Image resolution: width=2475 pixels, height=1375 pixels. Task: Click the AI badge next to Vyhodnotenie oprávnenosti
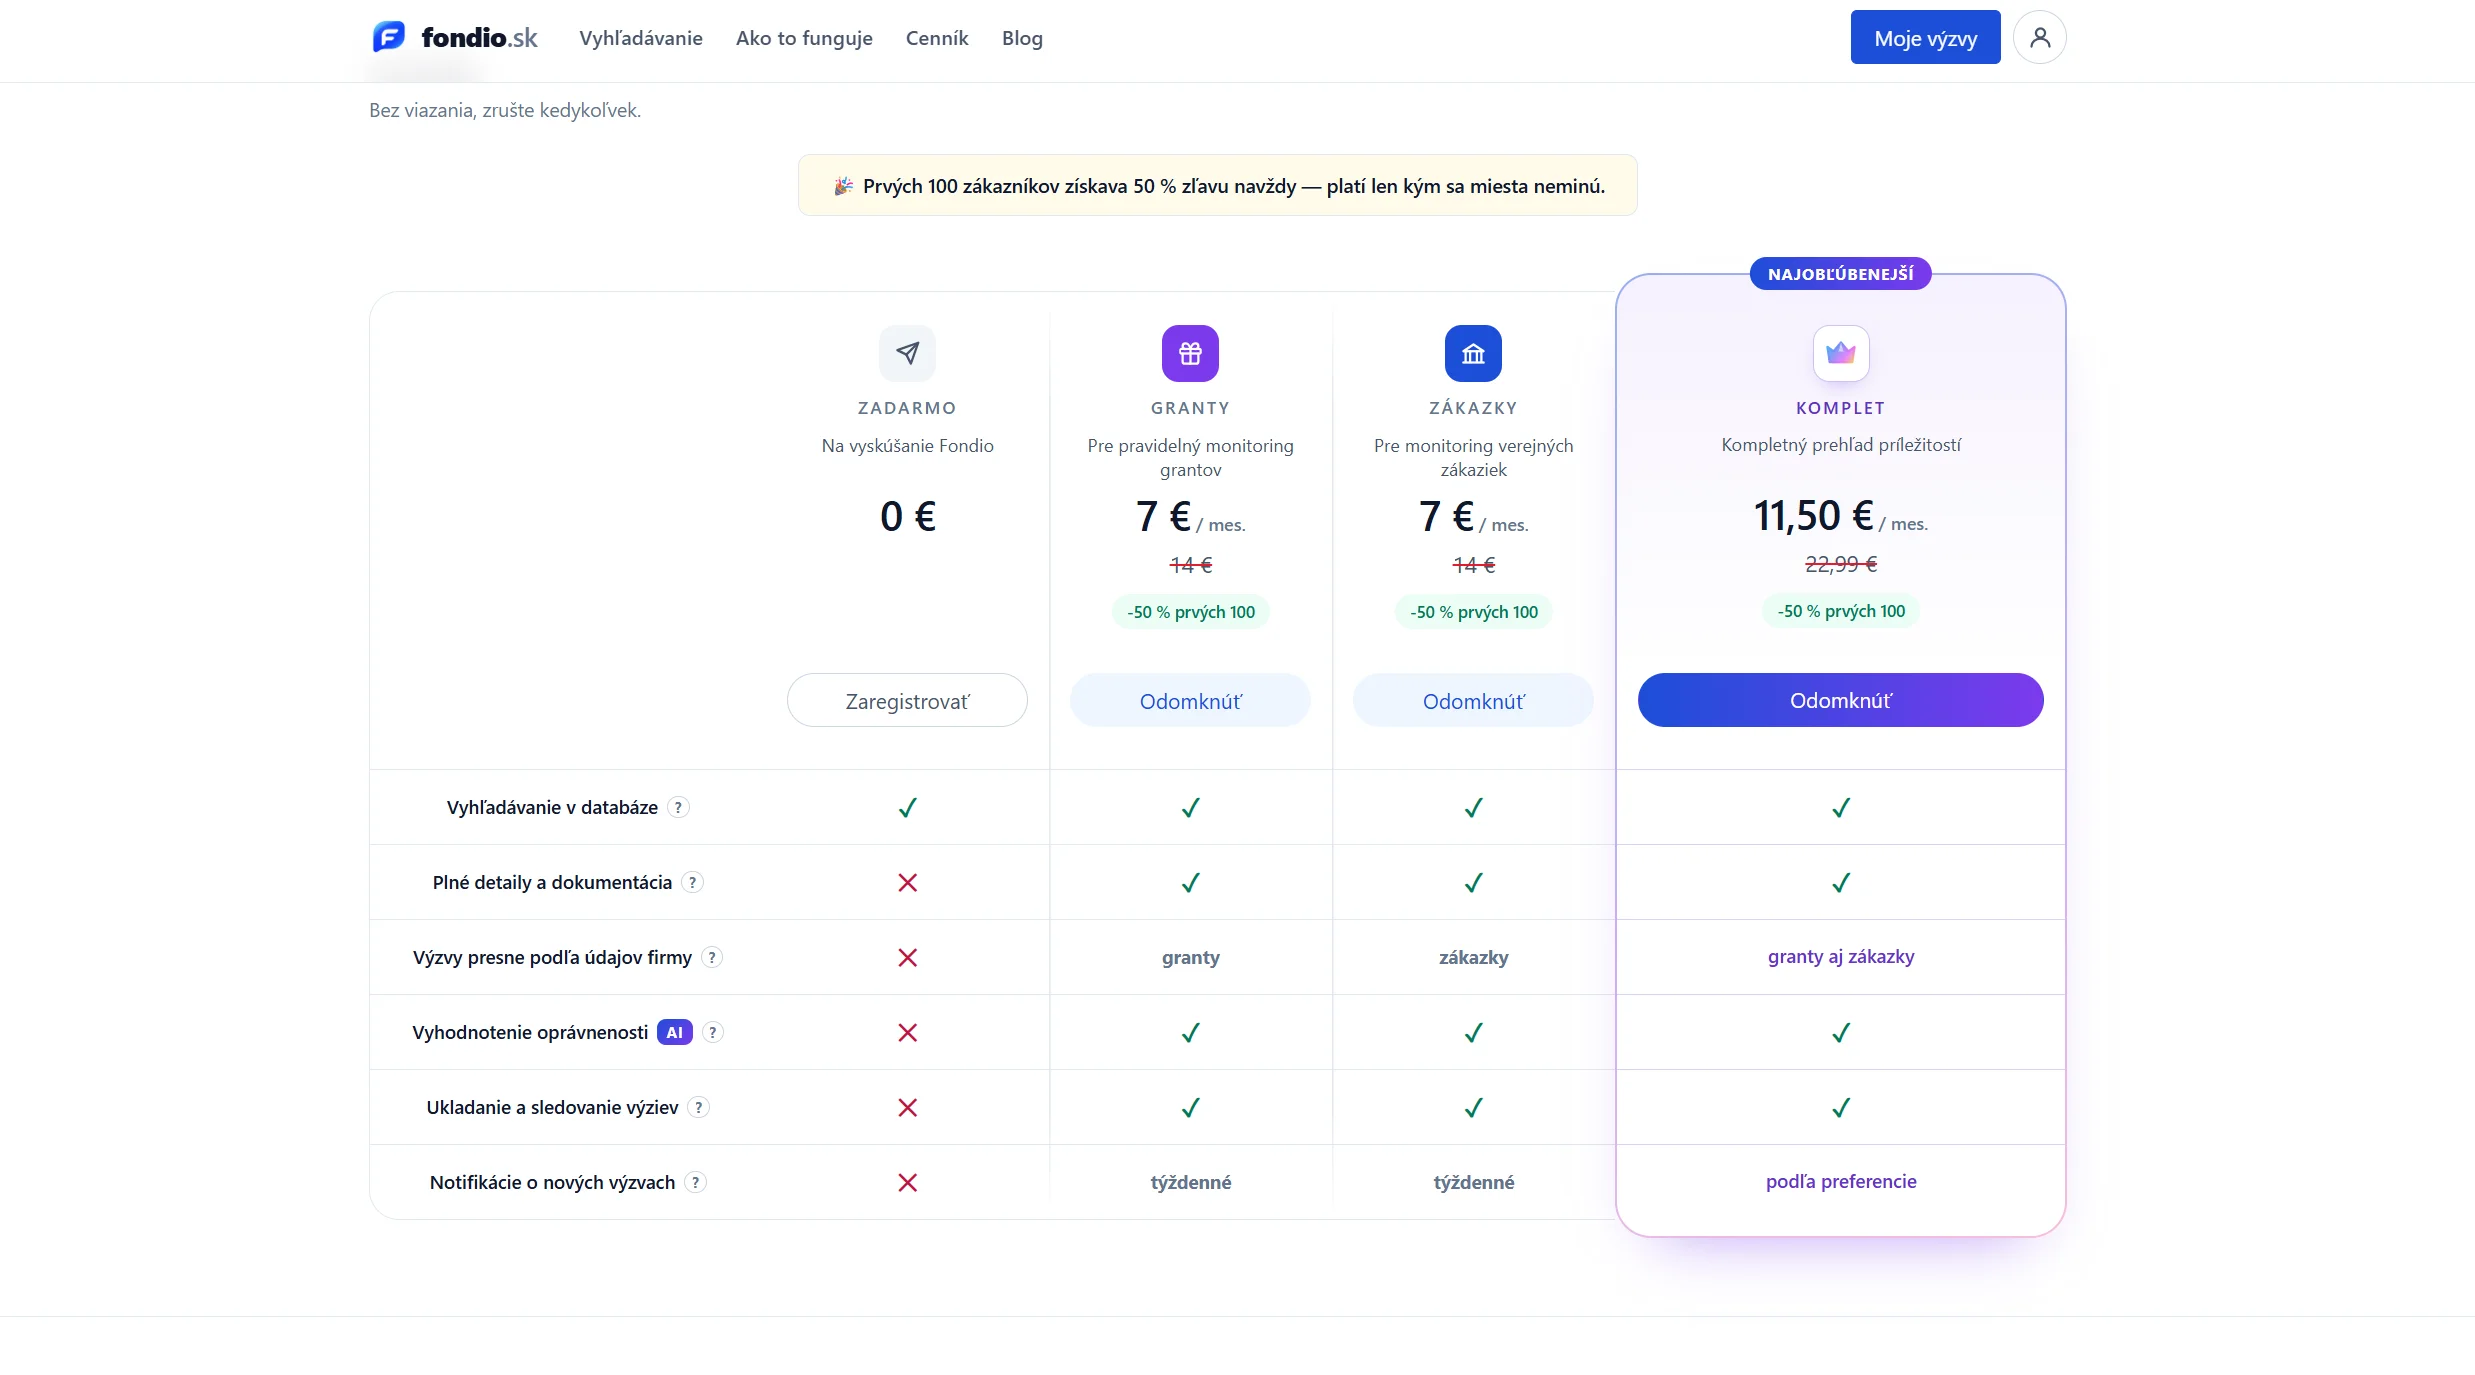(675, 1032)
